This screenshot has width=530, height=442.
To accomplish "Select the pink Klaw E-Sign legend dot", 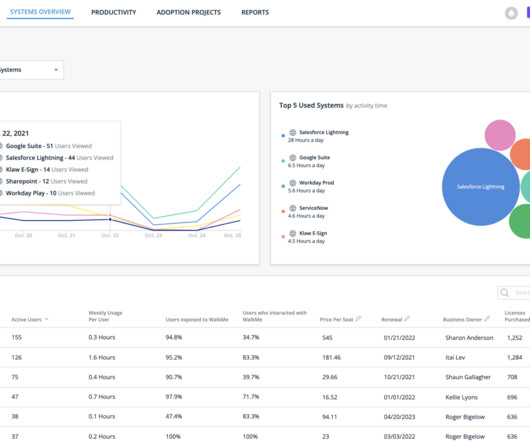I will 283,237.
